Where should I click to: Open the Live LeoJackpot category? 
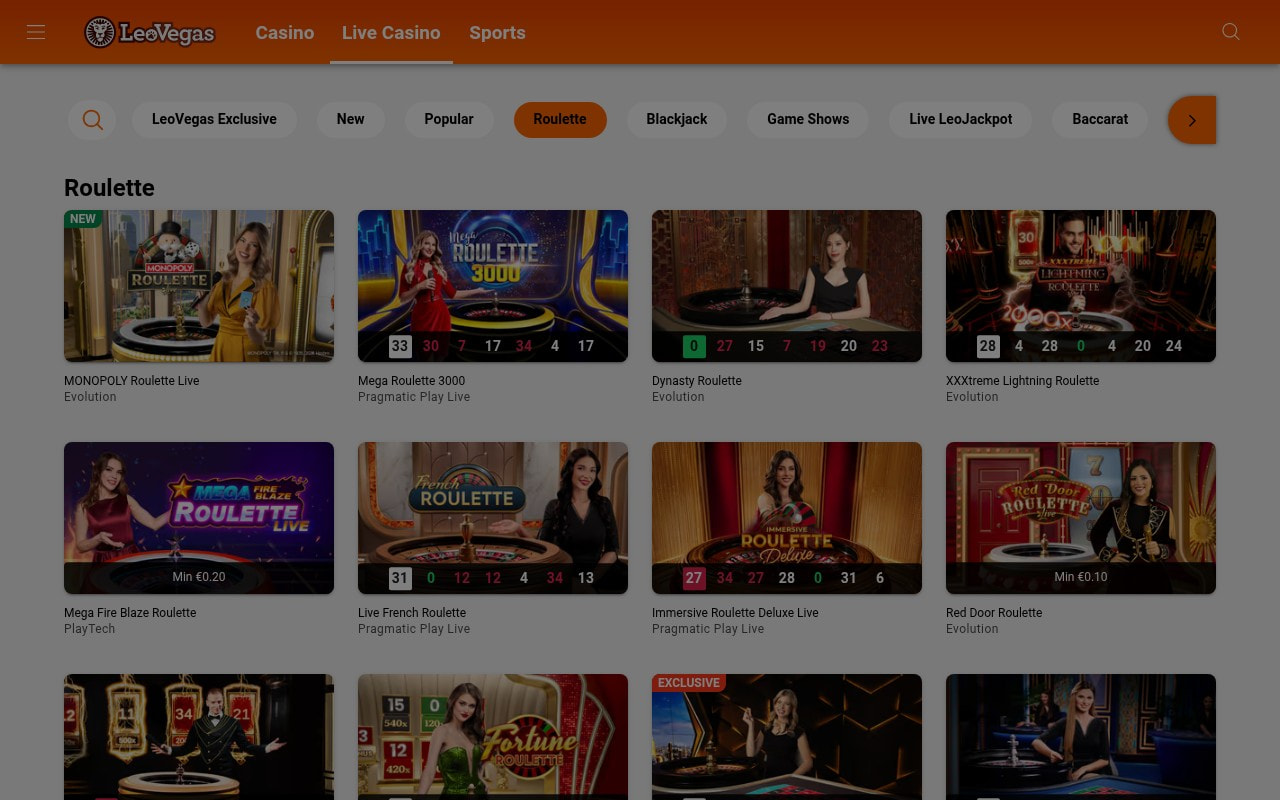coord(961,119)
